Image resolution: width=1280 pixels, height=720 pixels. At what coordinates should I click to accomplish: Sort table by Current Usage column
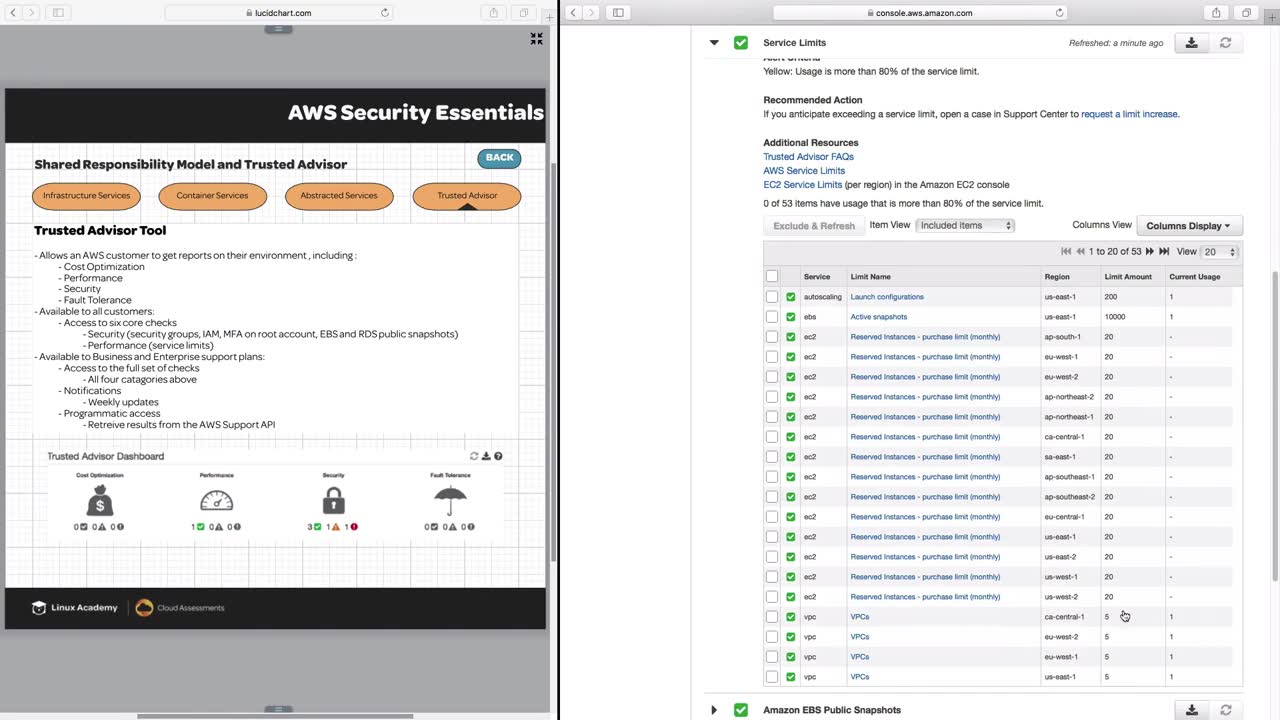[1195, 277]
